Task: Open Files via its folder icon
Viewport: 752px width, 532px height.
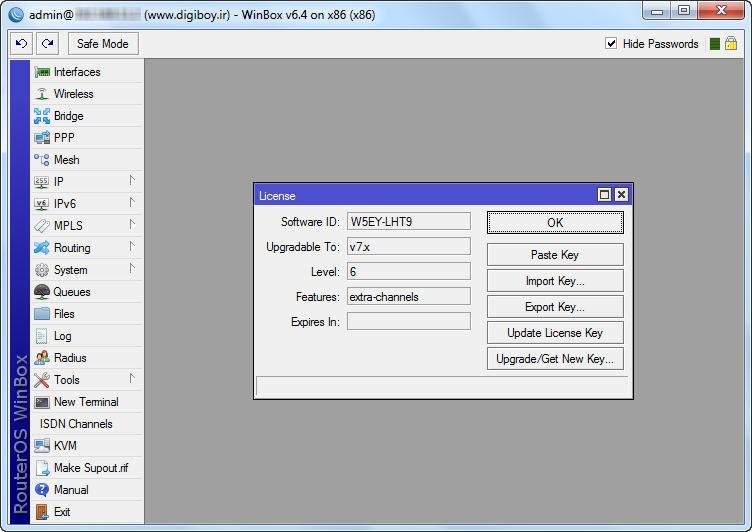Action: click(42, 314)
